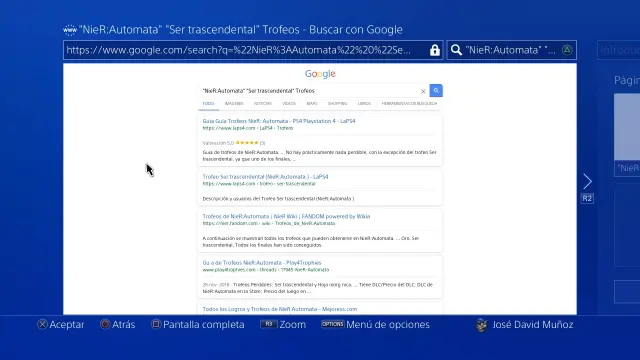The width and height of the screenshot is (640, 360).
Task: Open the Play4Trophies guide result
Action: pyautogui.click(x=262, y=262)
